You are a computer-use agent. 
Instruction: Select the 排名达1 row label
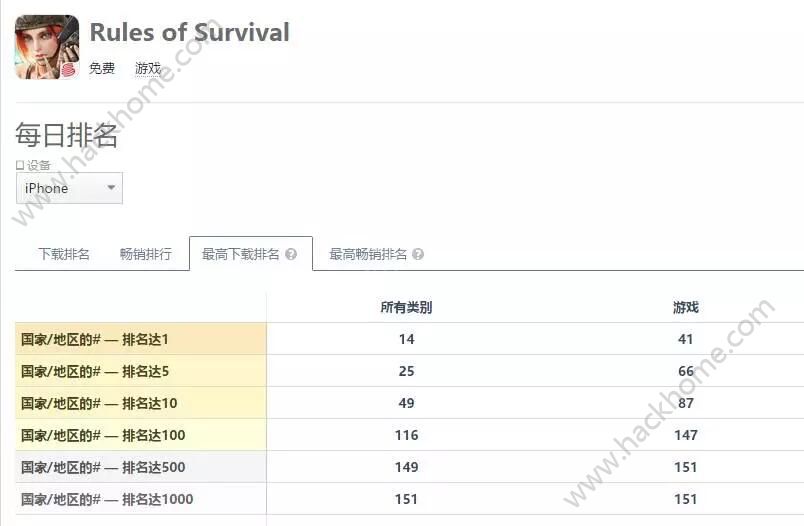(95, 339)
